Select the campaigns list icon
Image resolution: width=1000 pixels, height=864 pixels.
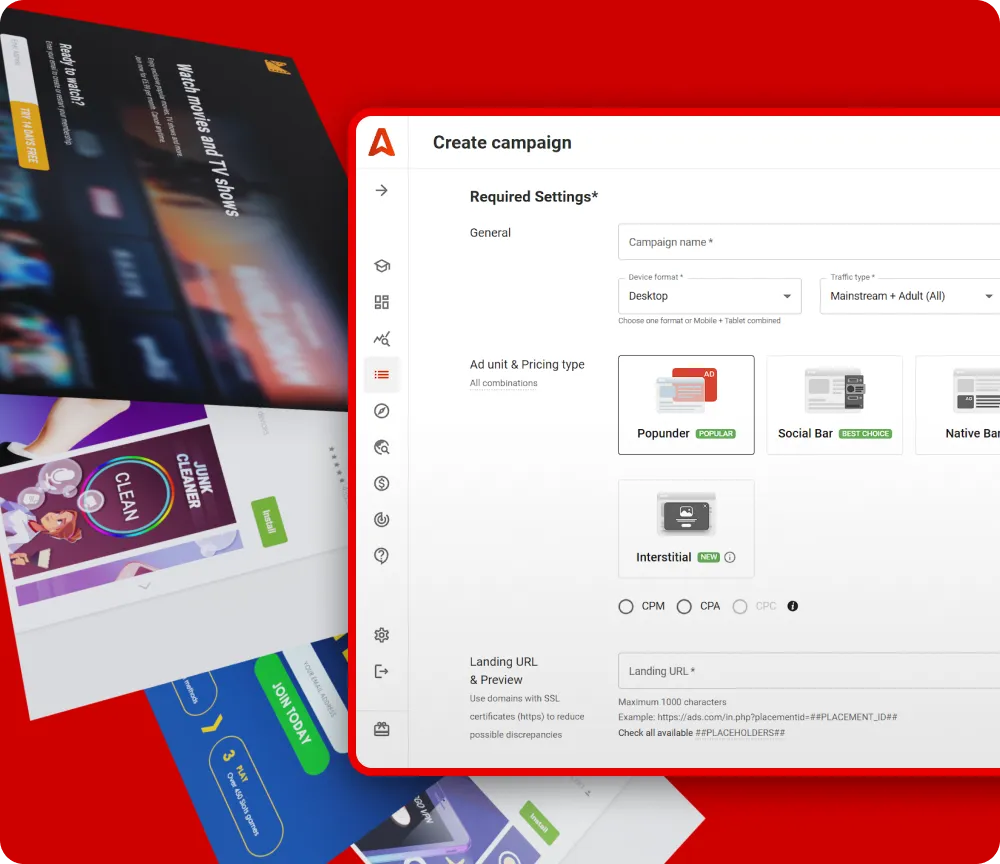(x=381, y=375)
